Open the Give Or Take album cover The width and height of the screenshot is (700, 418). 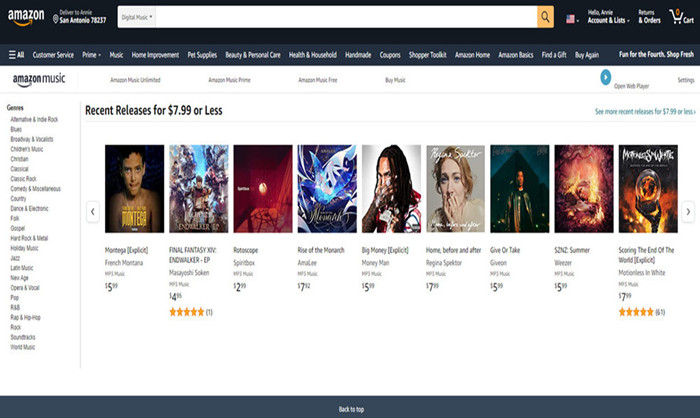(x=520, y=188)
